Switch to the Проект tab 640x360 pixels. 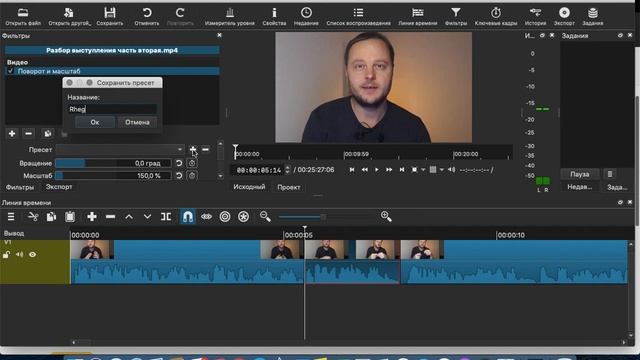pyautogui.click(x=289, y=187)
